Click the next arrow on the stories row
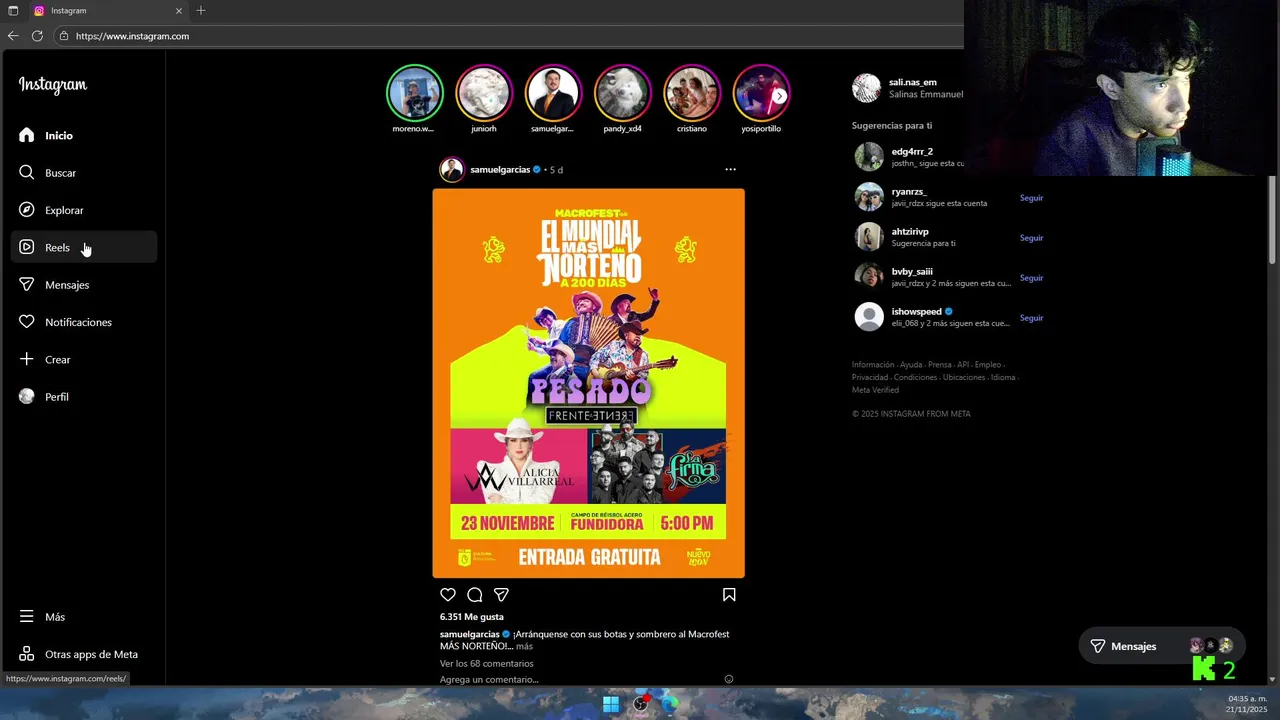The image size is (1280, 720). pyautogui.click(x=779, y=96)
